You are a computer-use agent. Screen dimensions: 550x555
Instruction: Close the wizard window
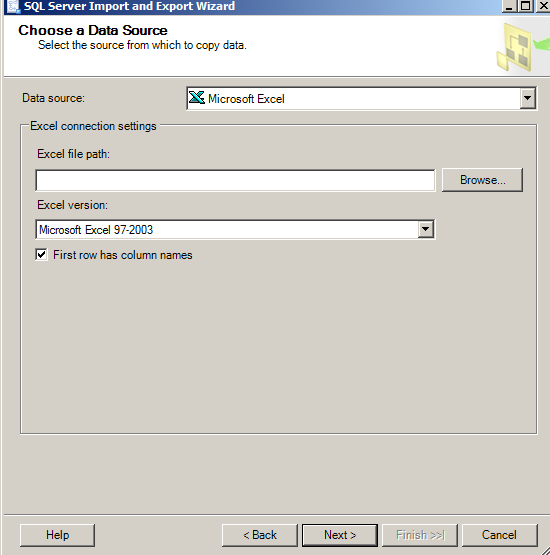(543, 6)
